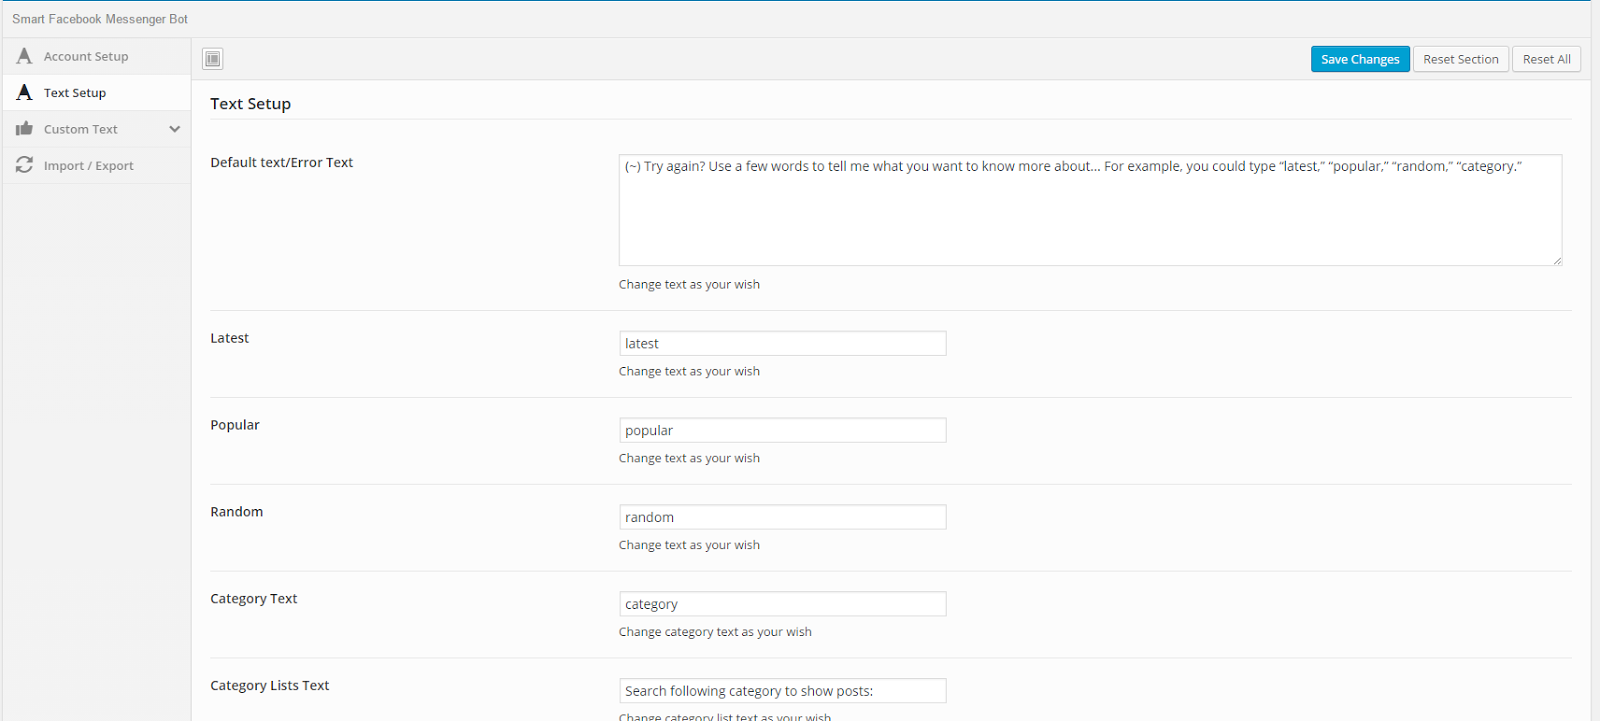Focus the Popular keyword input field
Viewport: 1600px width, 721px height.
pos(782,431)
